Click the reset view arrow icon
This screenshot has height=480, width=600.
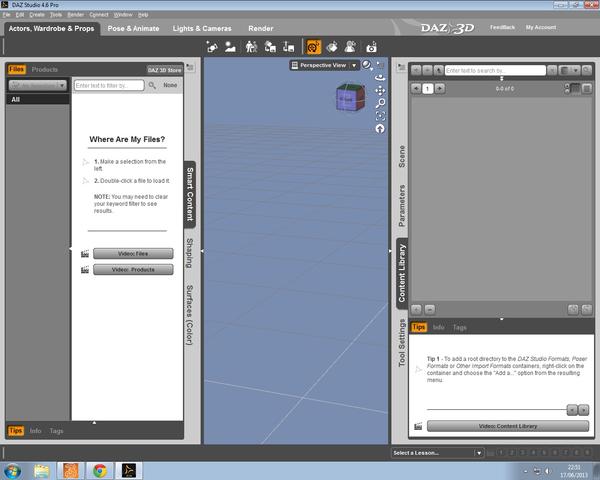[380, 129]
